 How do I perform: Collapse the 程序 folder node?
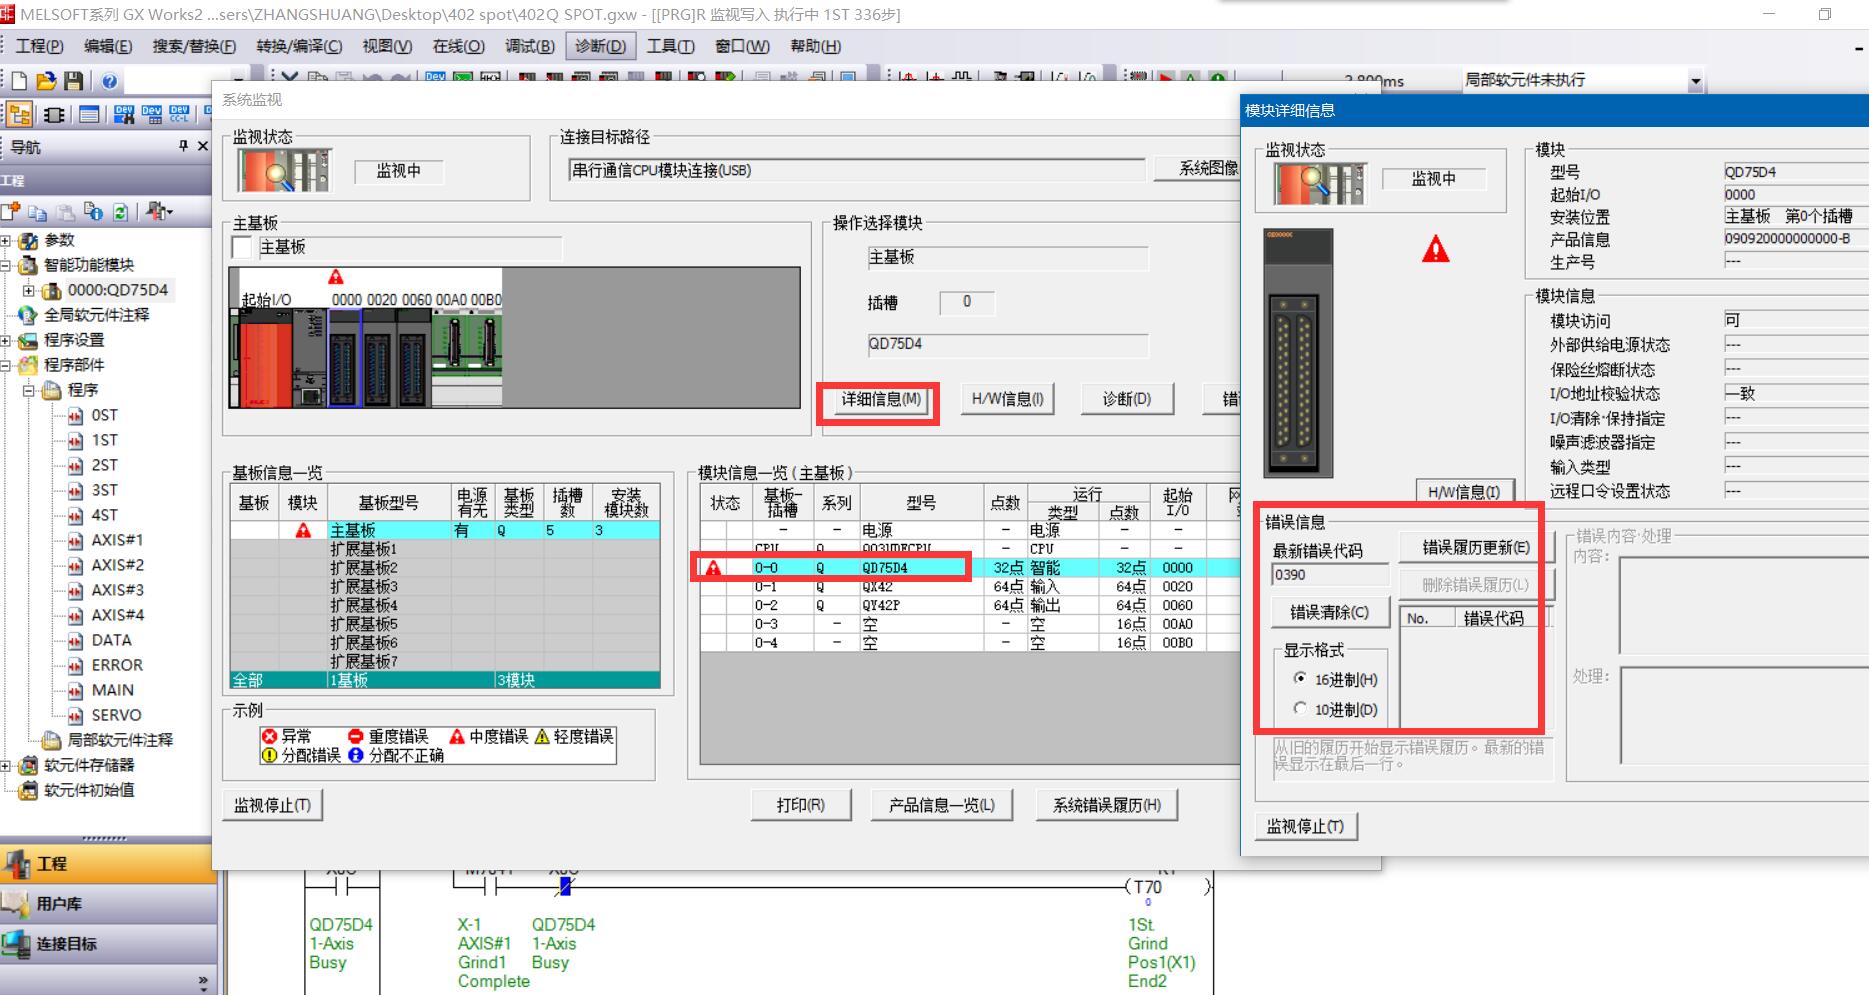point(28,390)
